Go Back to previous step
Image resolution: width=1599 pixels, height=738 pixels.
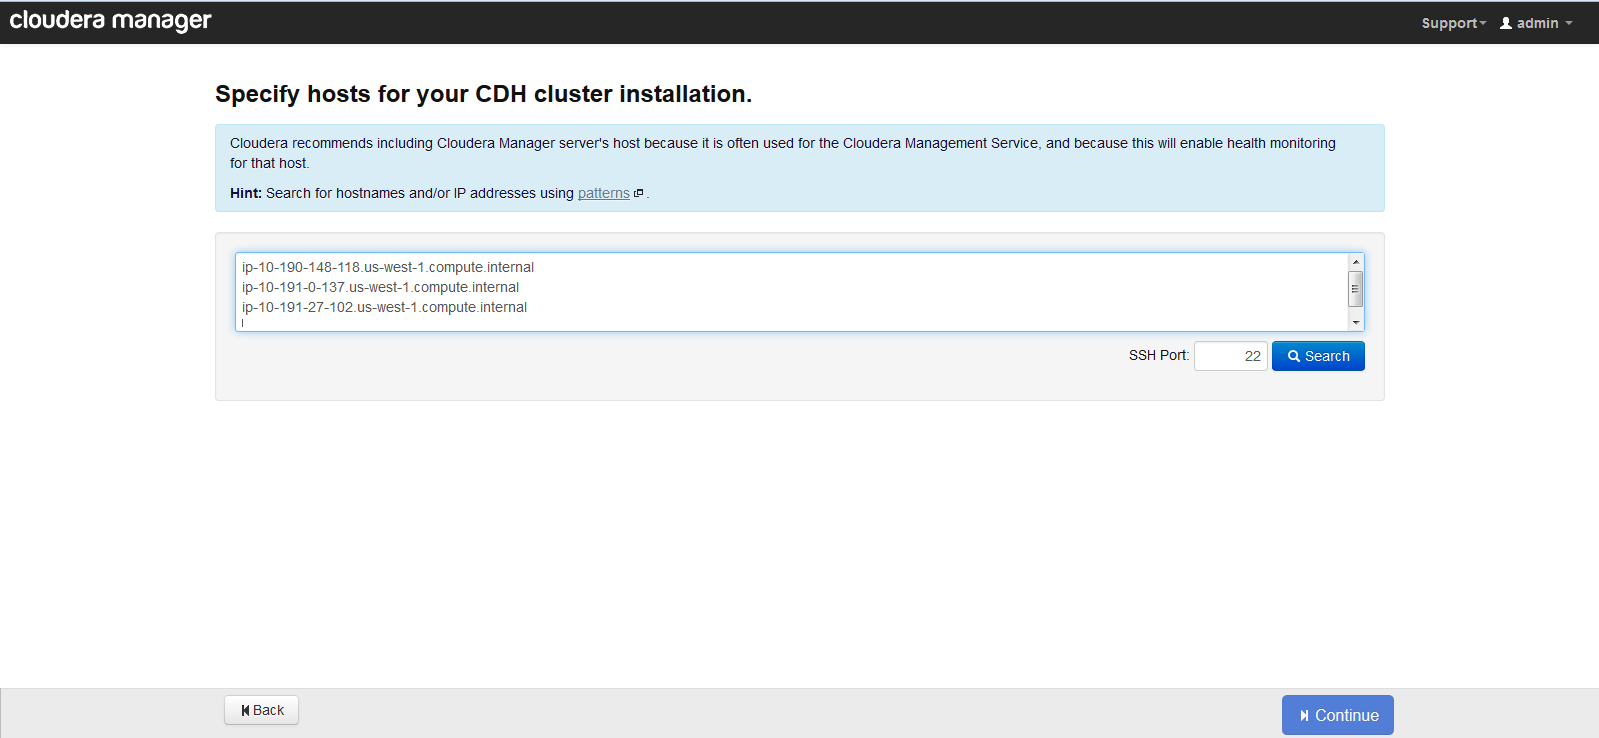(x=262, y=710)
